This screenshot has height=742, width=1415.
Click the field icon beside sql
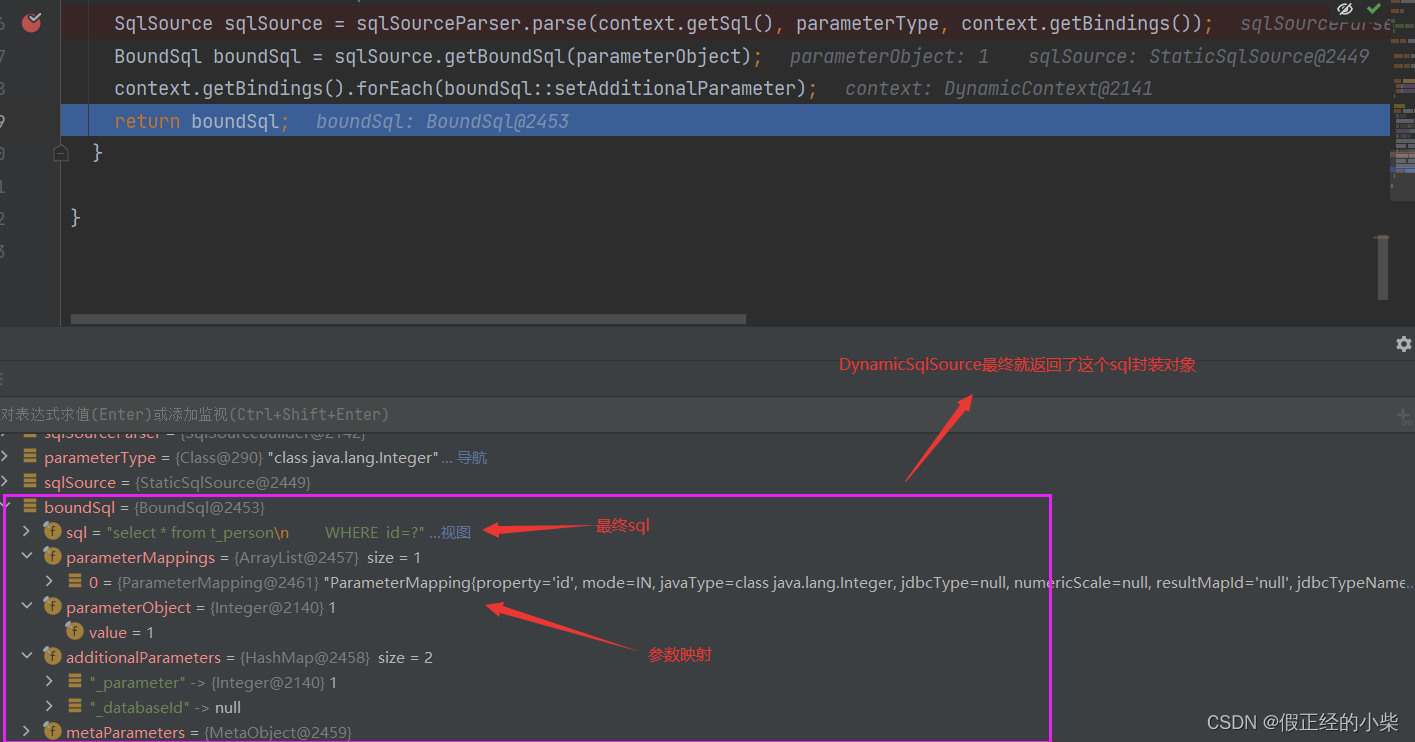click(52, 531)
